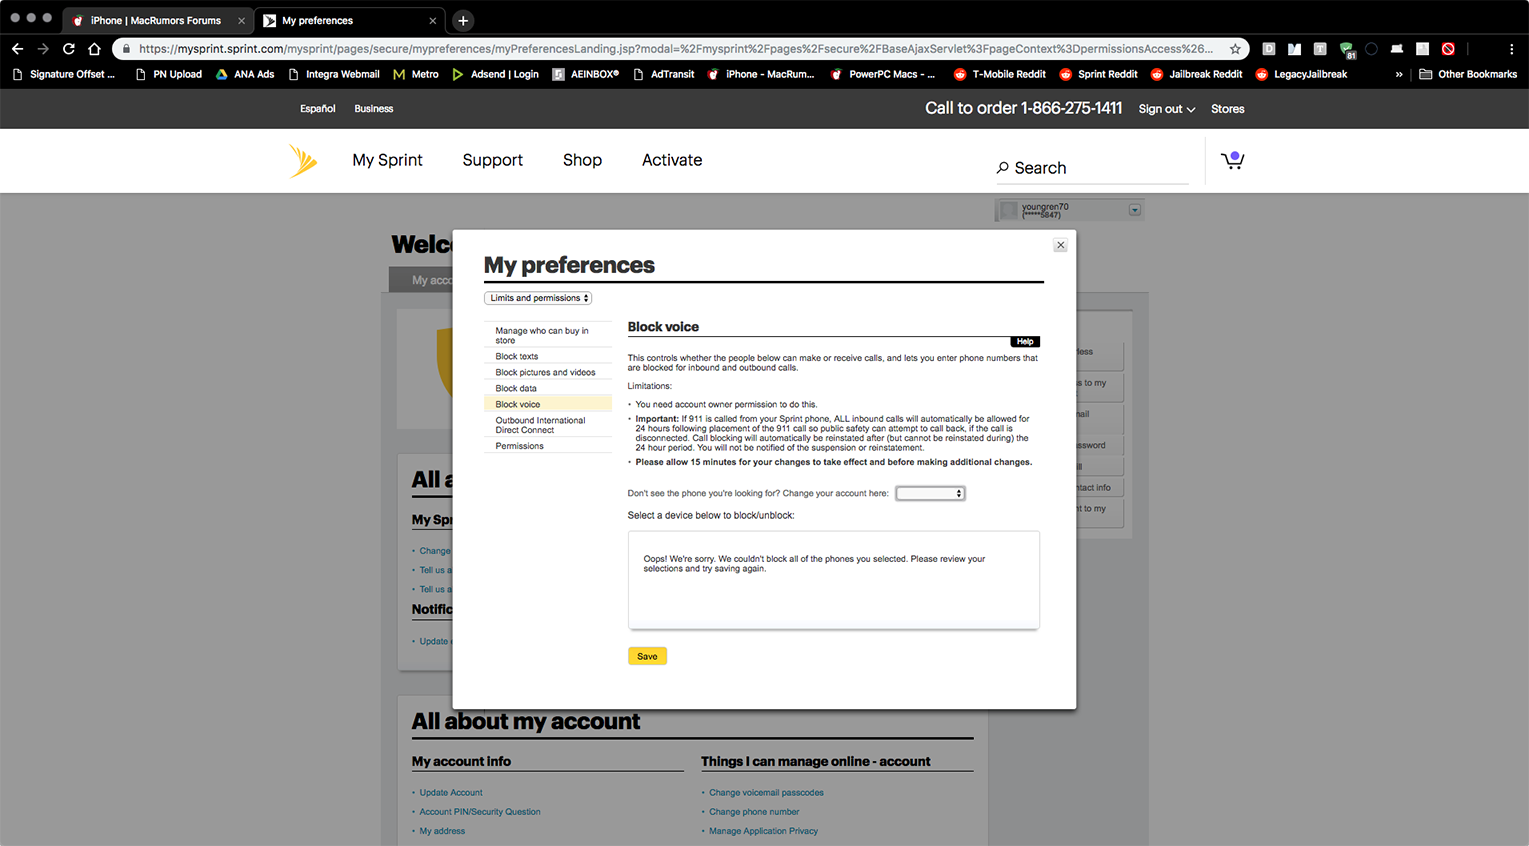Reload the page with the refresh icon
The image size is (1529, 846).
[69, 48]
